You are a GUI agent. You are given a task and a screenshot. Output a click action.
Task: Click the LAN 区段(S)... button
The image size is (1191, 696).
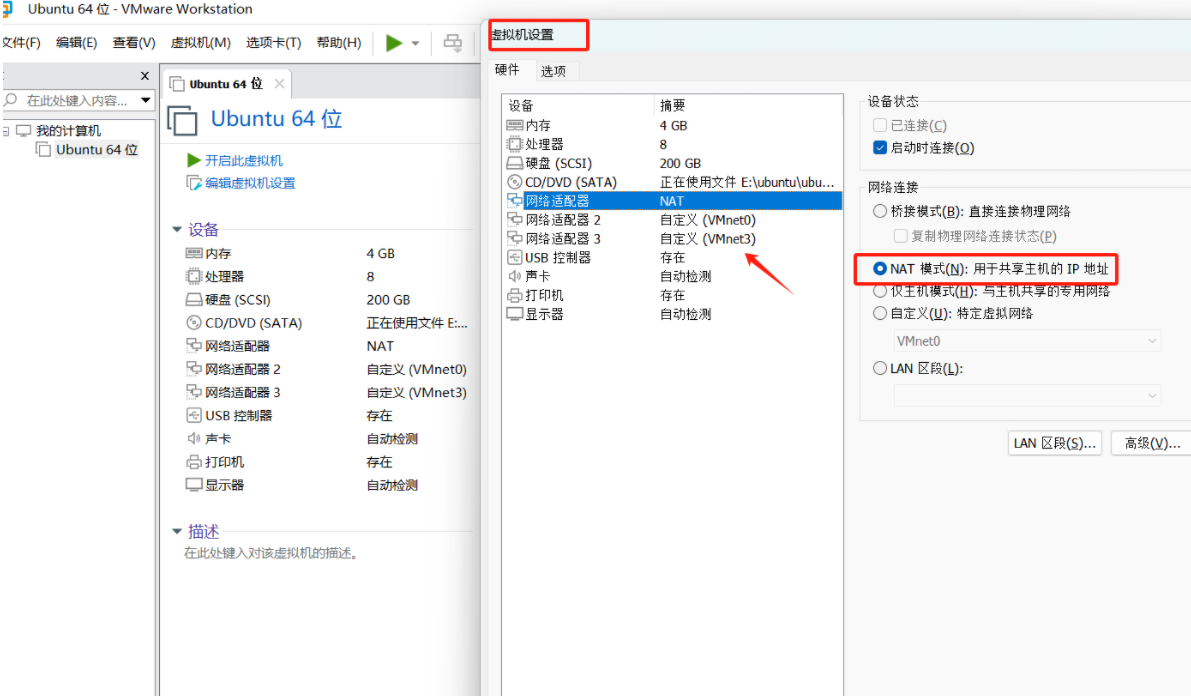click(1054, 443)
